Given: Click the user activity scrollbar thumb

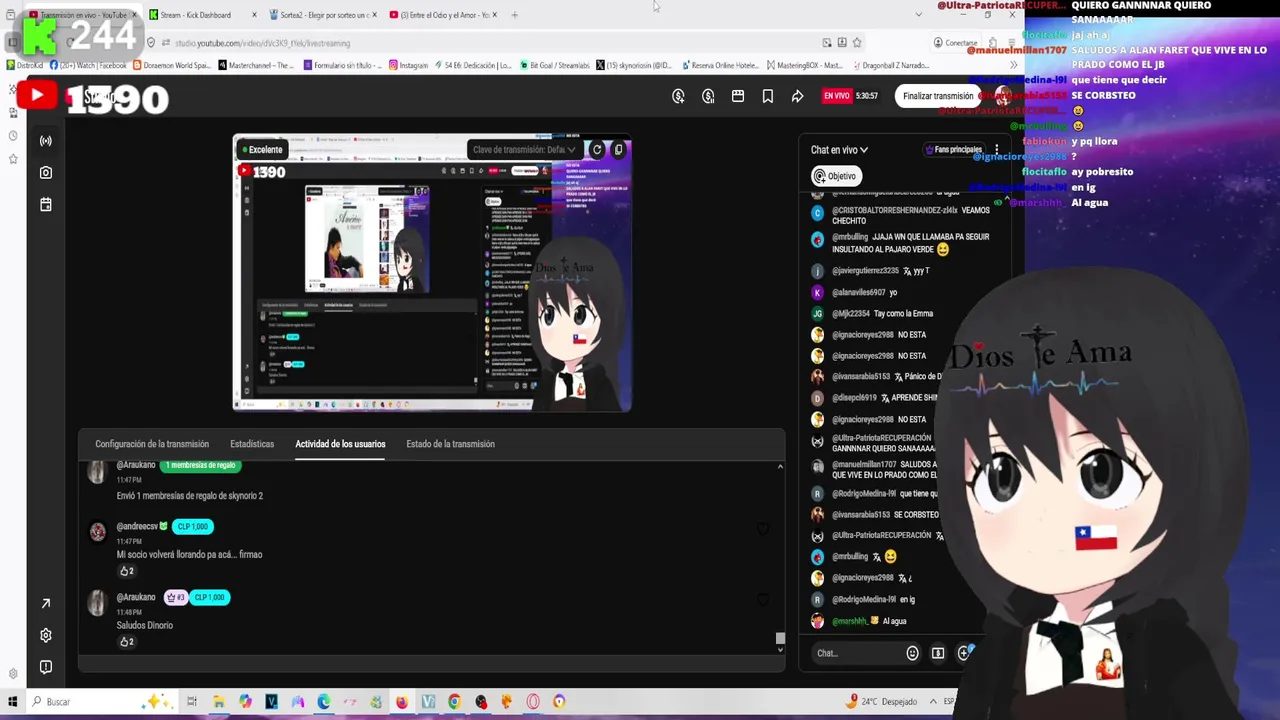Looking at the screenshot, I should 780,637.
